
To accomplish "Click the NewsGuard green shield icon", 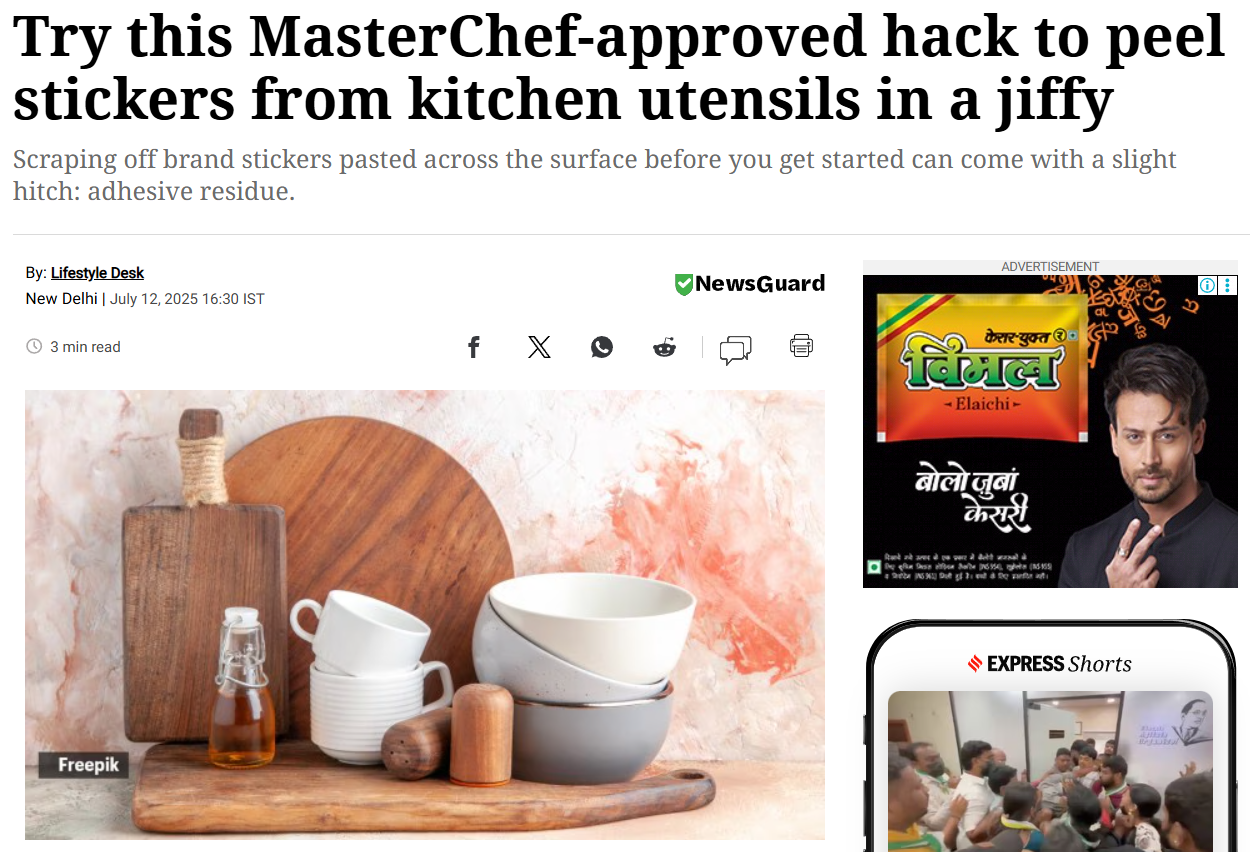I will [684, 284].
